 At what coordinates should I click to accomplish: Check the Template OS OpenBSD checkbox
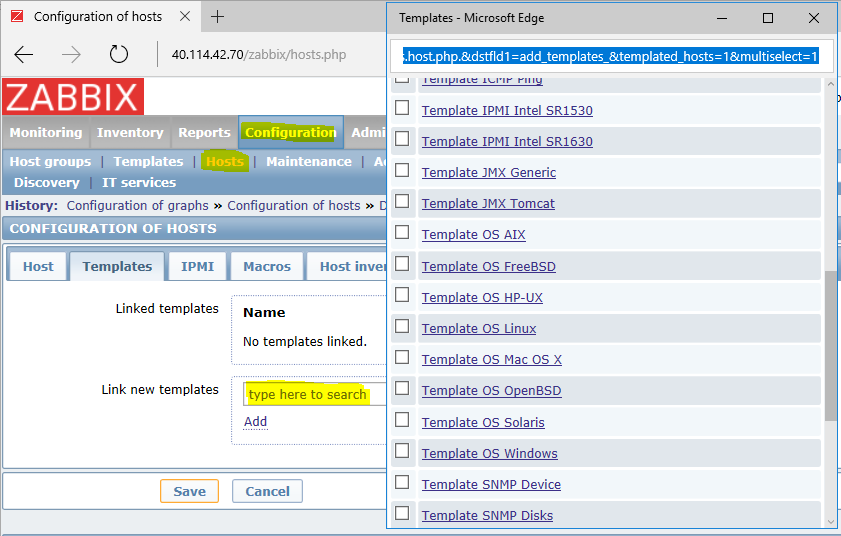pyautogui.click(x=402, y=388)
